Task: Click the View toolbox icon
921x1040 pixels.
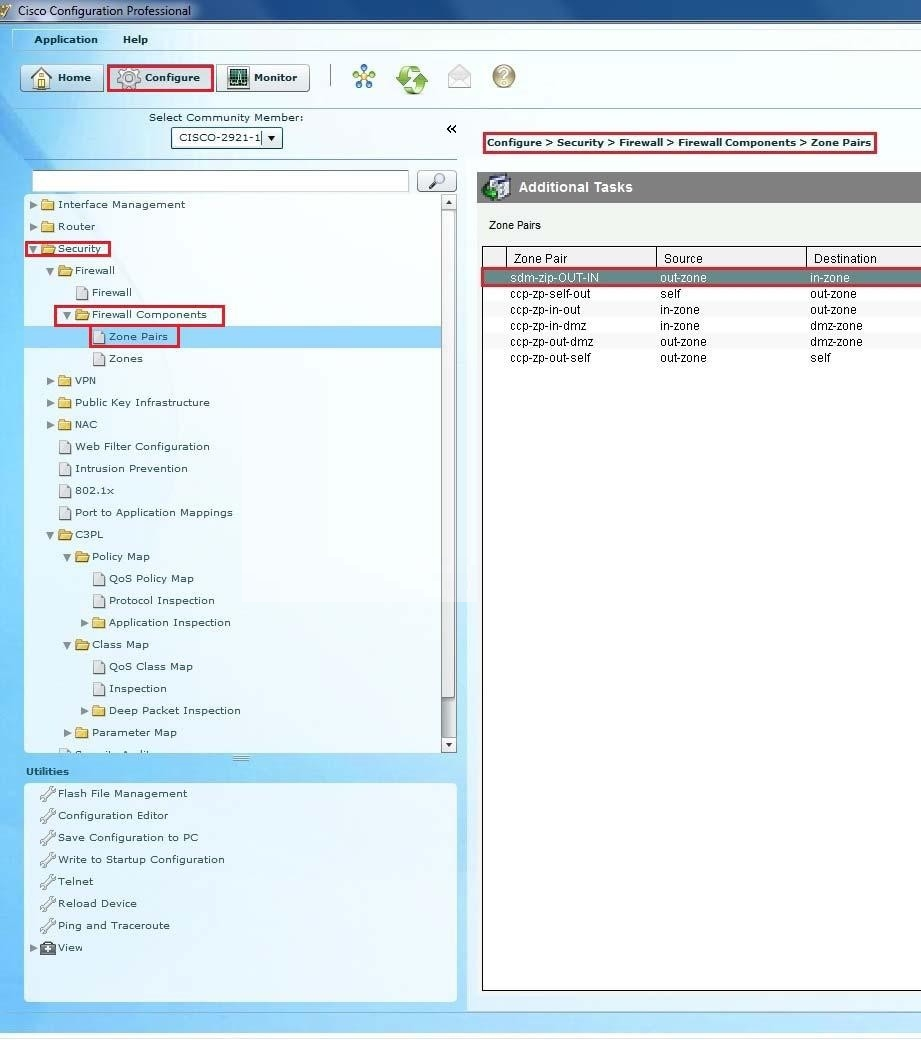Action: 48,948
